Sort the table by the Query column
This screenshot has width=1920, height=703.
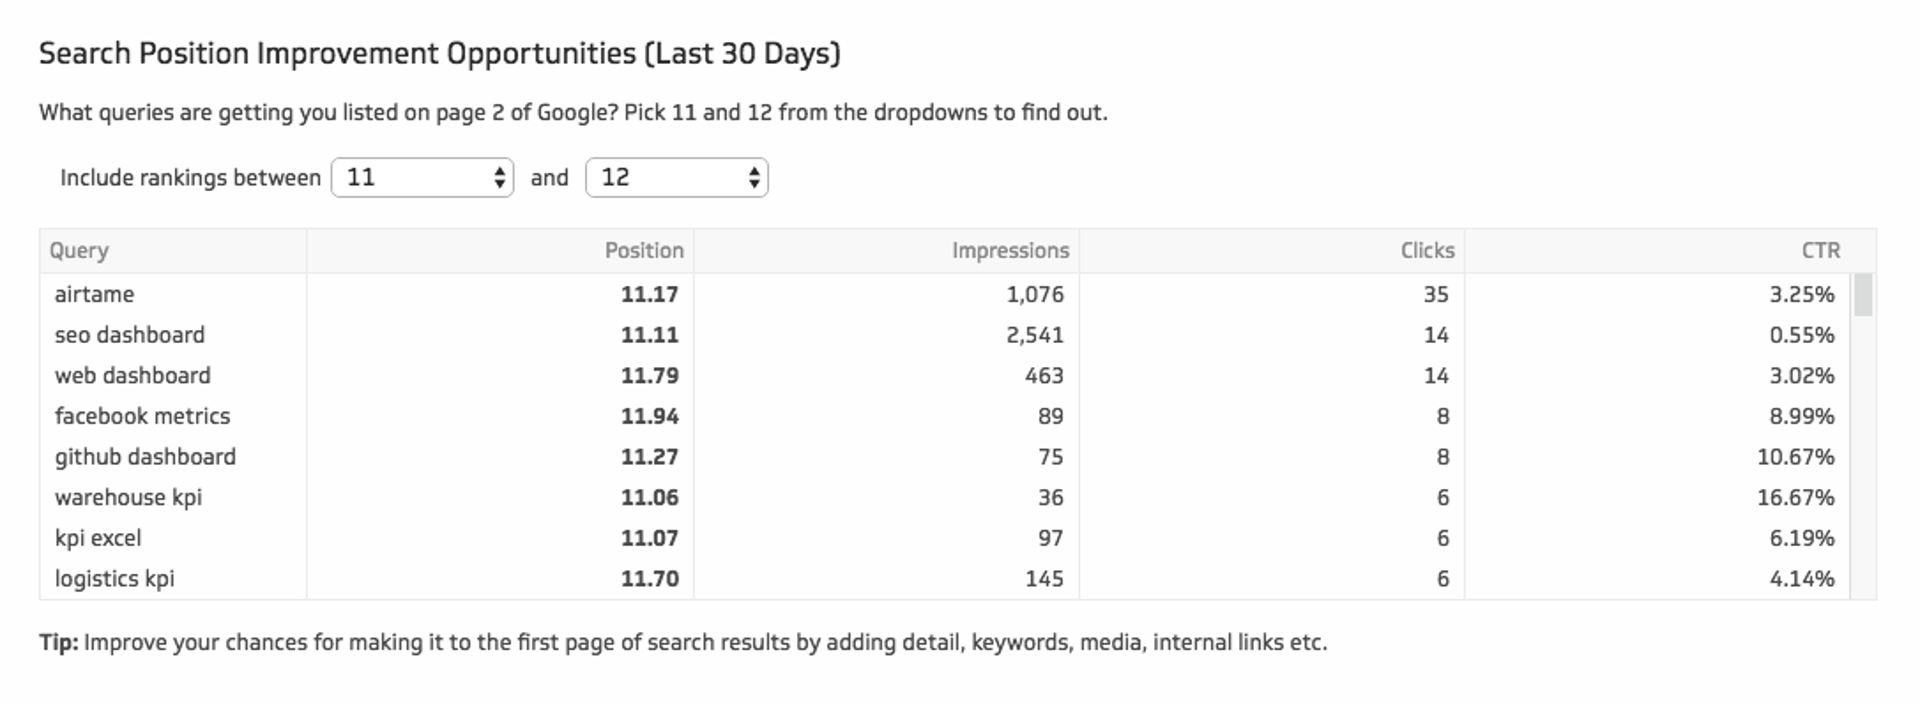80,251
